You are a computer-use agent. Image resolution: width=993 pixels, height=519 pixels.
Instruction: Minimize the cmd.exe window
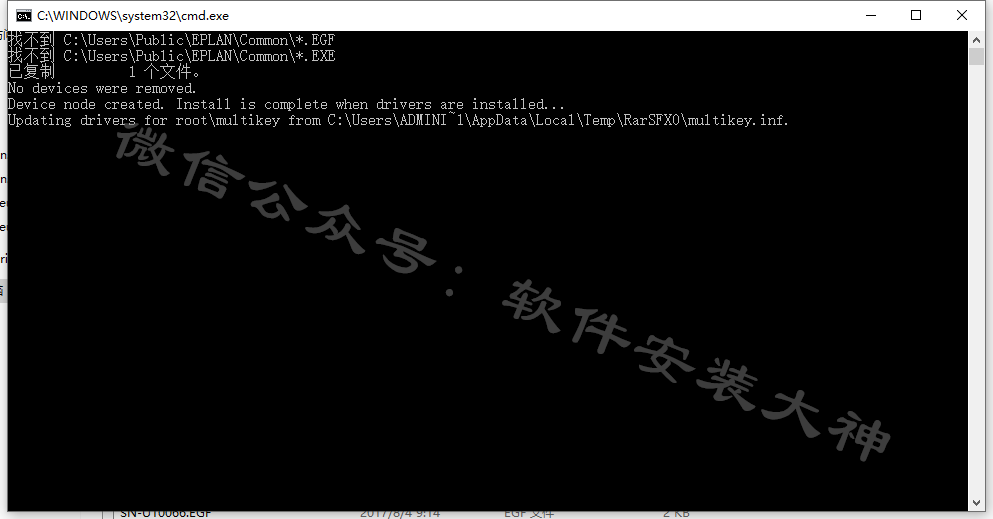(x=871, y=15)
